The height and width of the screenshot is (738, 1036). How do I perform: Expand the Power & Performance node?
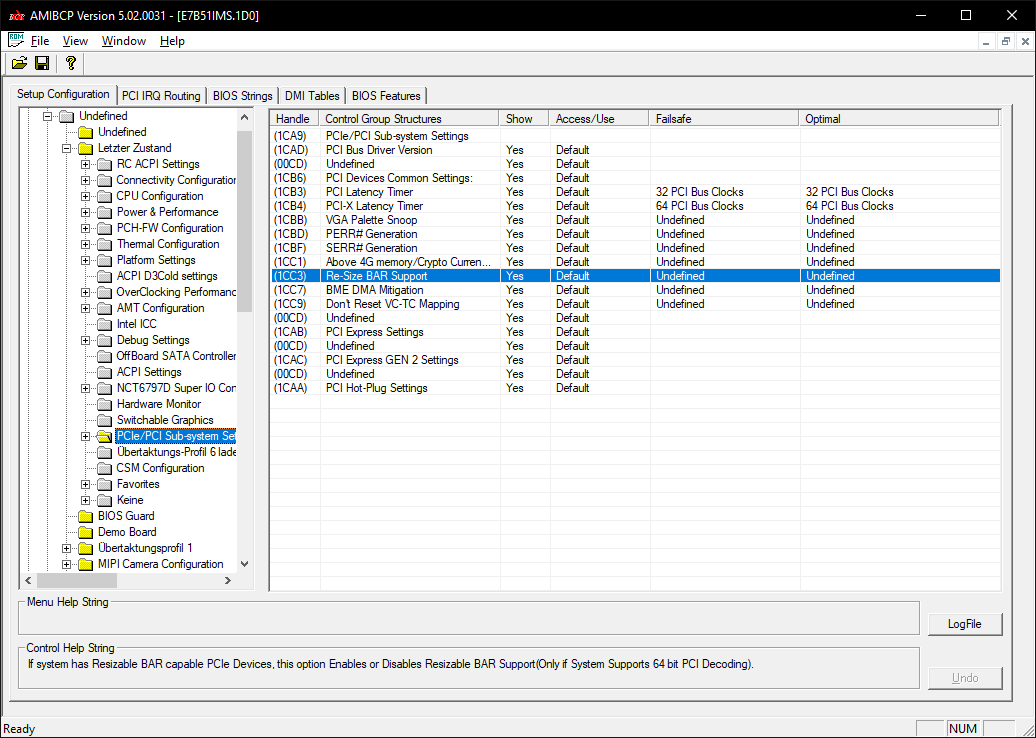[85, 212]
